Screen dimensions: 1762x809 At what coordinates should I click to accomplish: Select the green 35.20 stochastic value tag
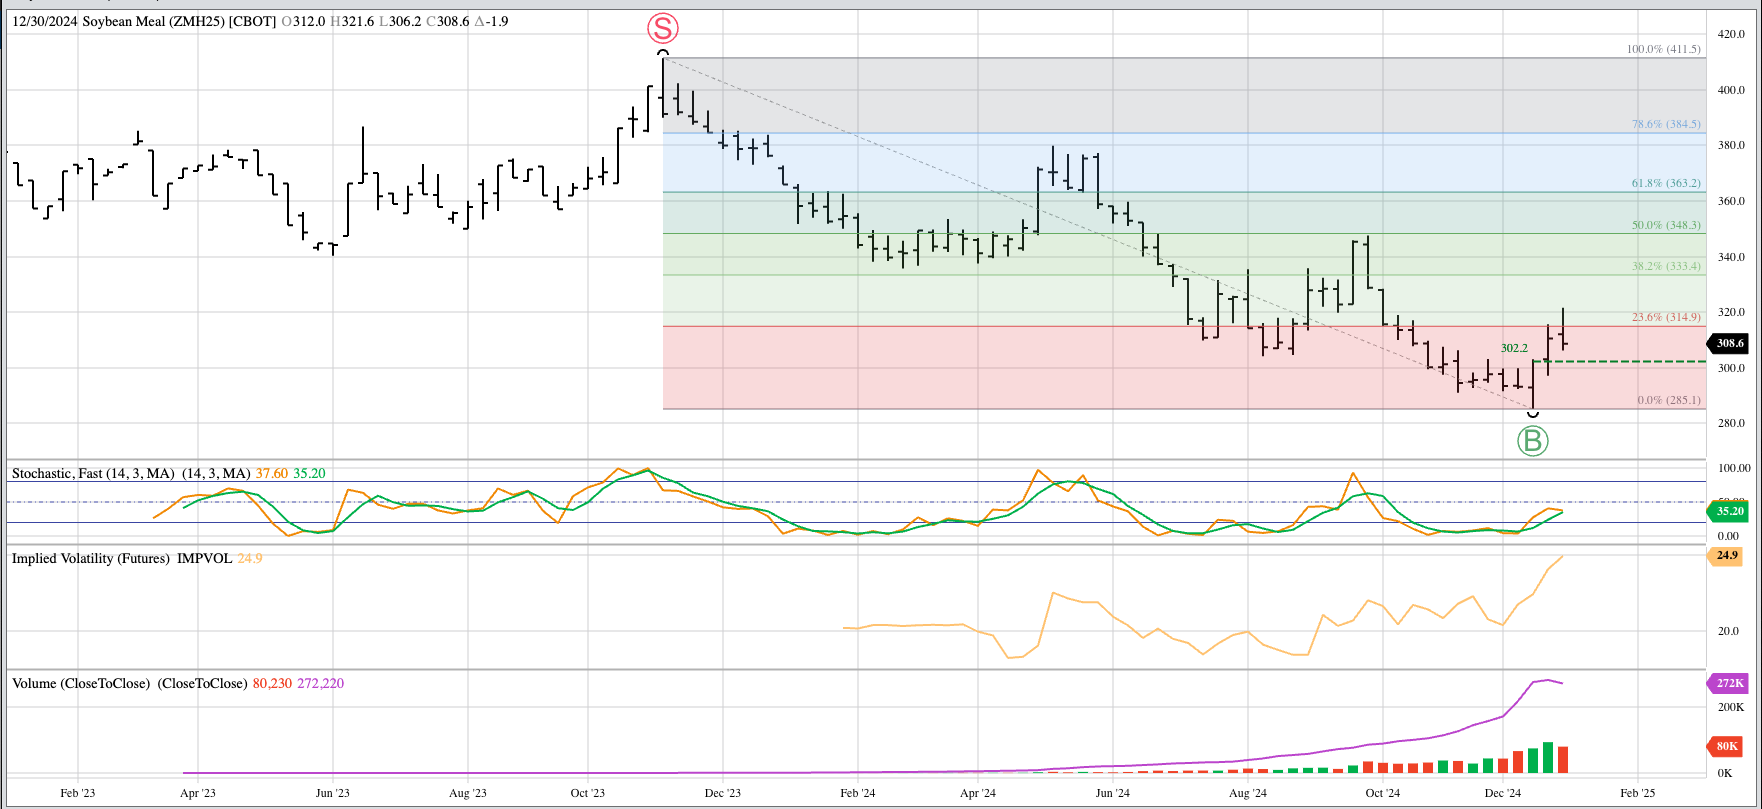pyautogui.click(x=1728, y=511)
